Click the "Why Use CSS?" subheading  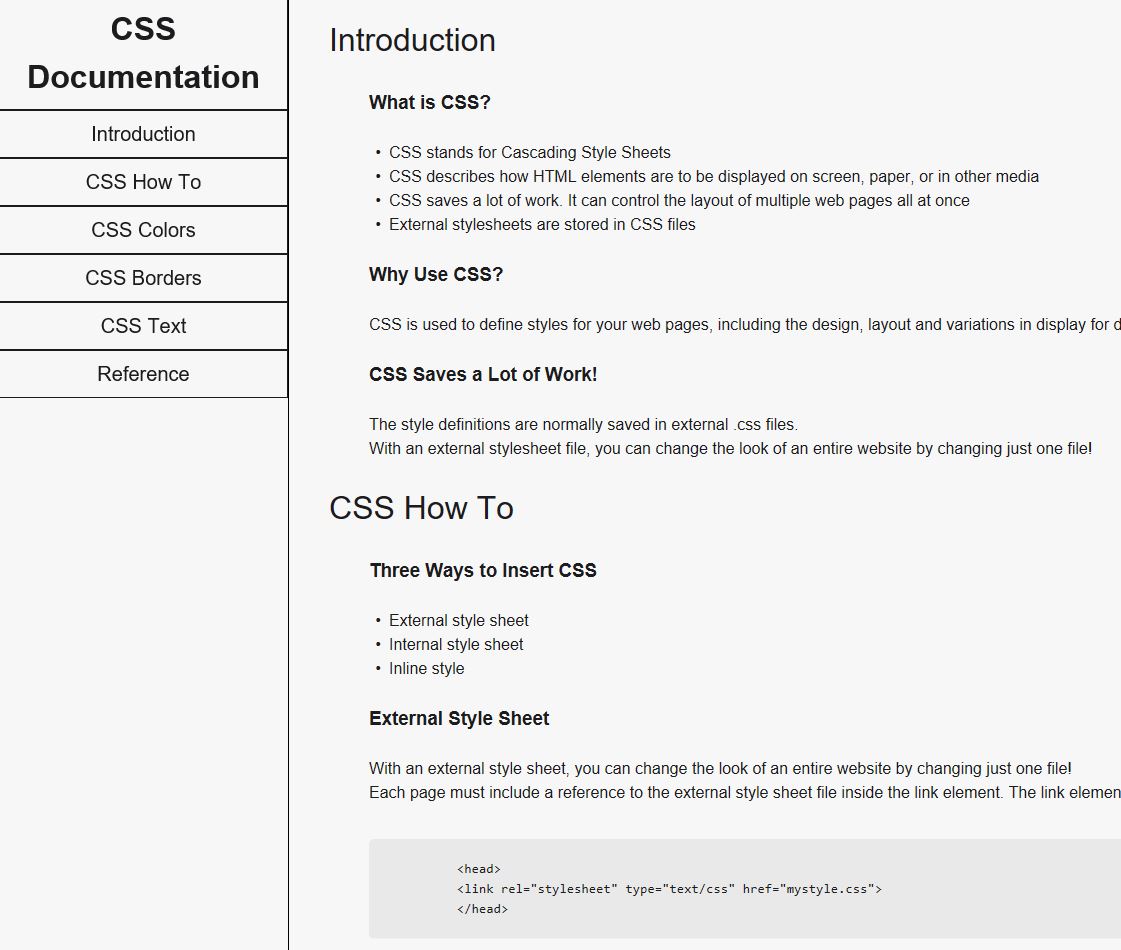click(x=436, y=274)
